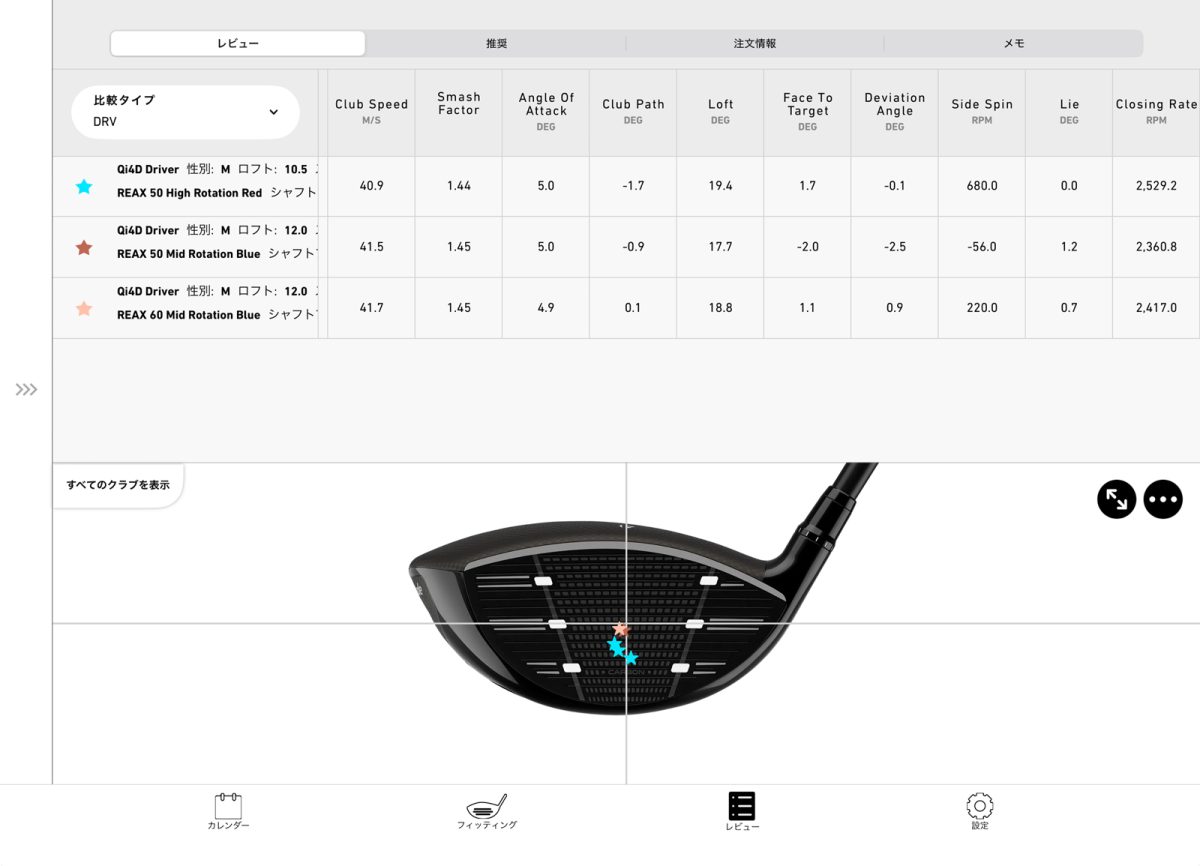The image size is (1200, 866).
Task: Open 設定 using the gear icon
Action: (x=979, y=804)
